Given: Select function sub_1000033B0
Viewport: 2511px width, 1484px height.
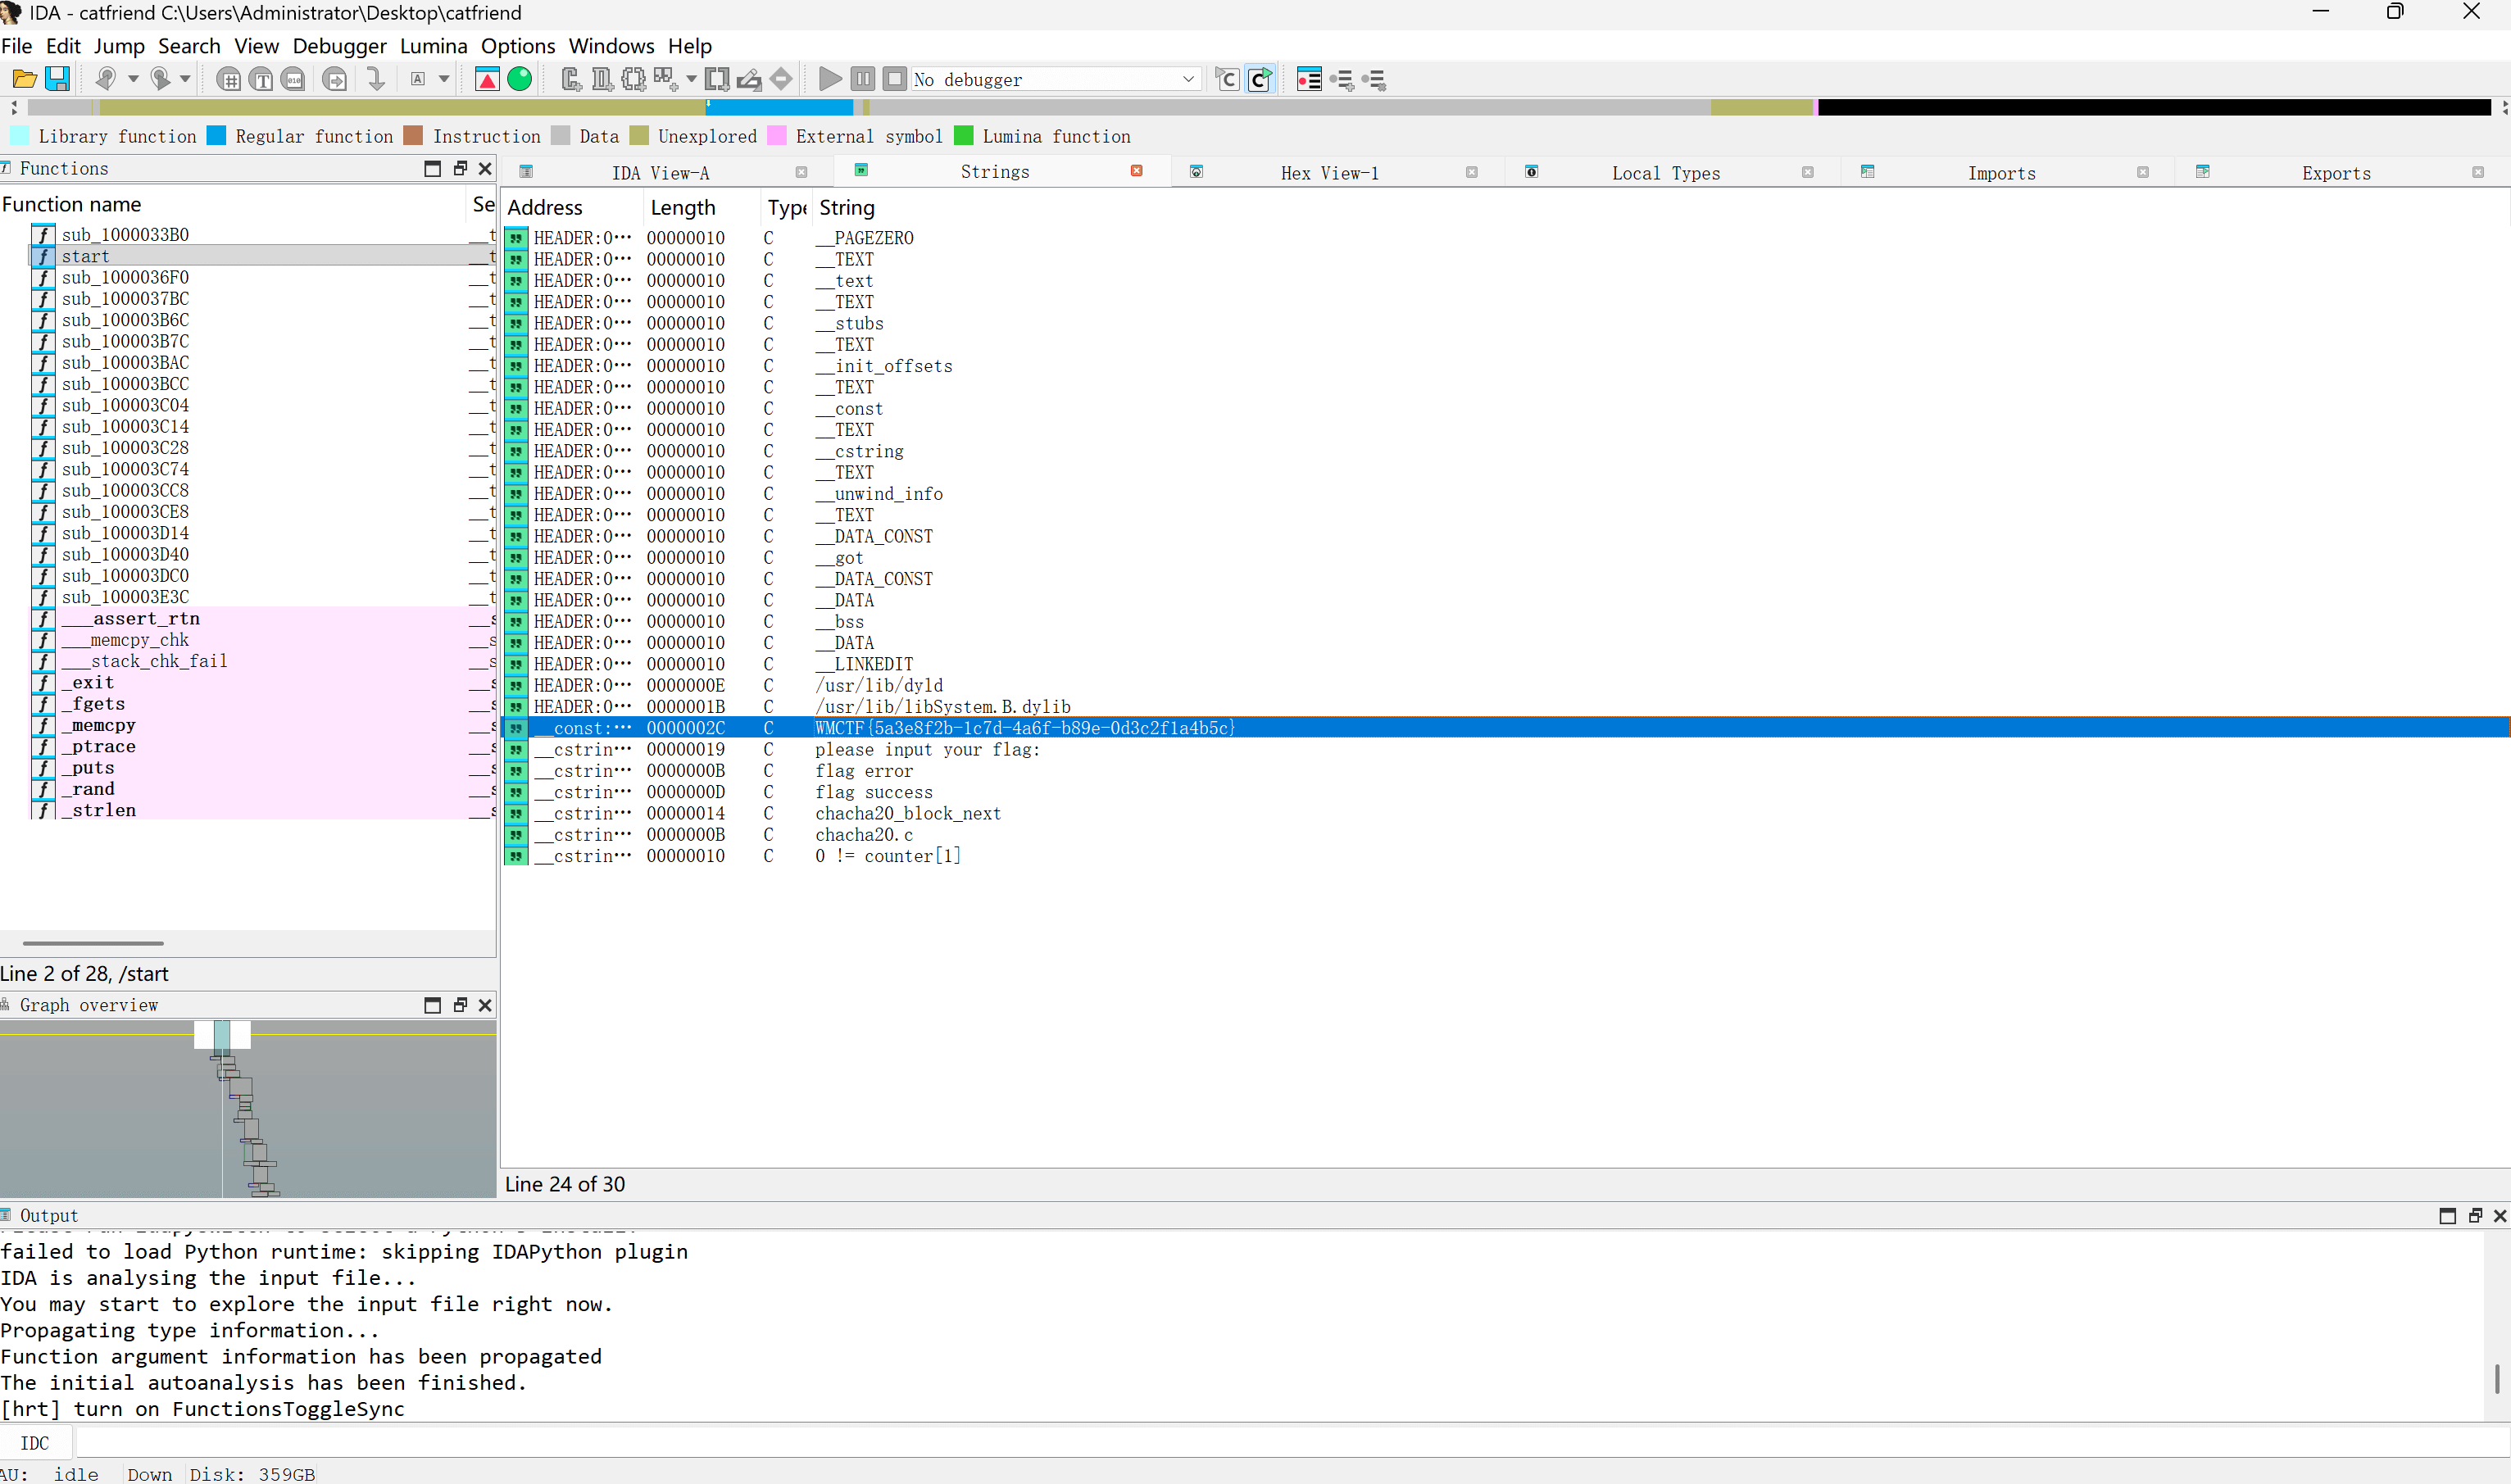Looking at the screenshot, I should click(262, 234).
